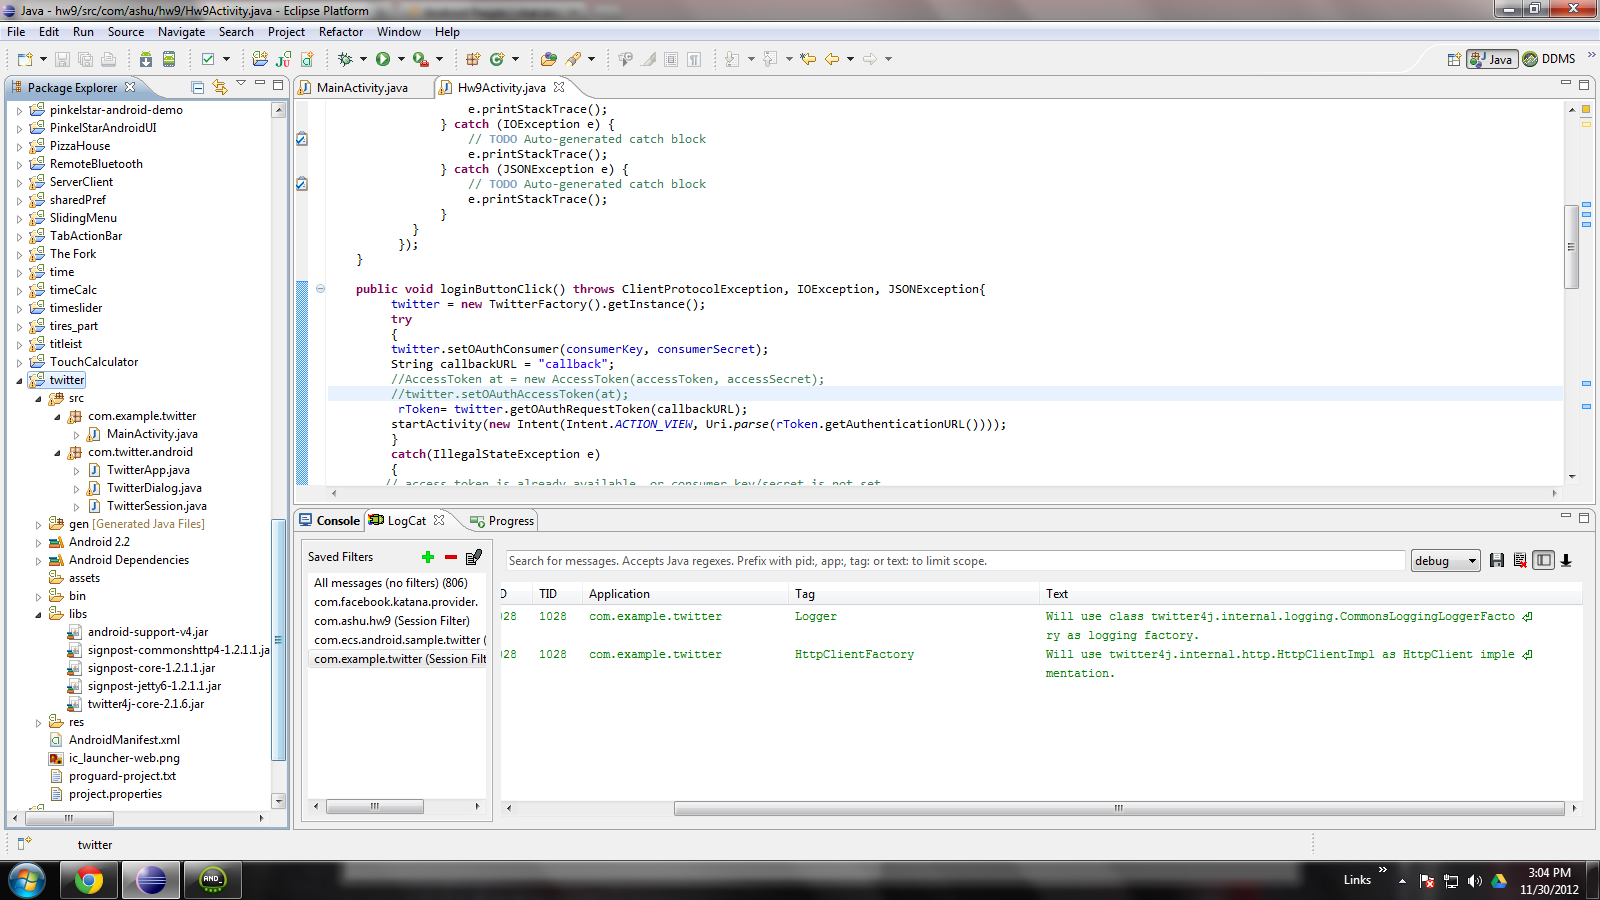Switch to the Console tab
Screen dimensions: 1600x900
(330, 521)
